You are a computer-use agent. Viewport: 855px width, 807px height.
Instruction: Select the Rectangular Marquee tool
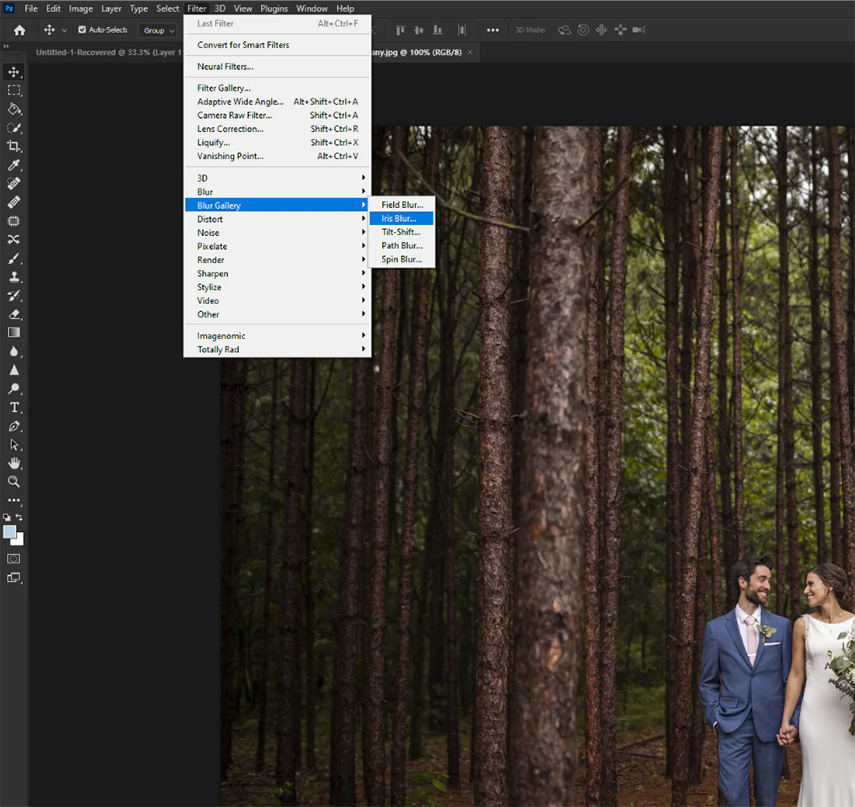click(14, 90)
